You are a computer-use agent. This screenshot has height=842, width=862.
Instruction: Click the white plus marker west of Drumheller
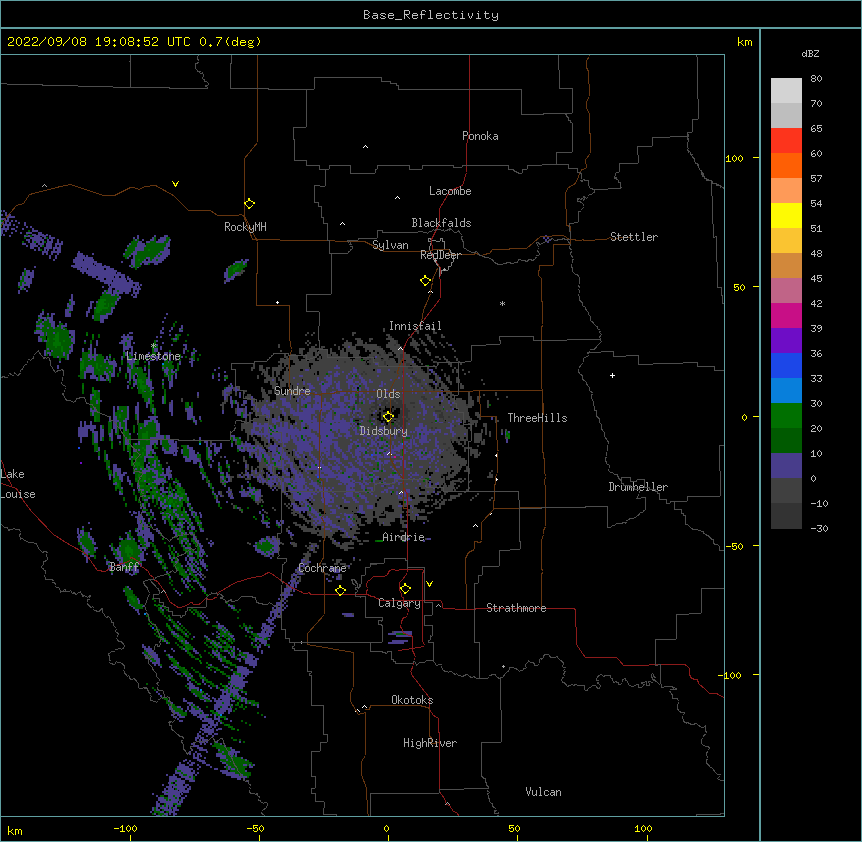point(612,375)
